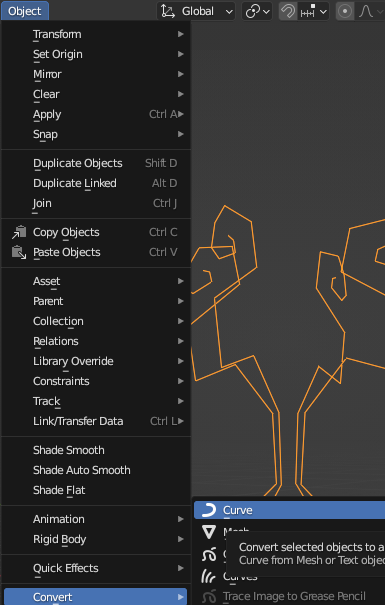
Task: Expand the Parent submenu arrow
Action: pyautogui.click(x=181, y=301)
